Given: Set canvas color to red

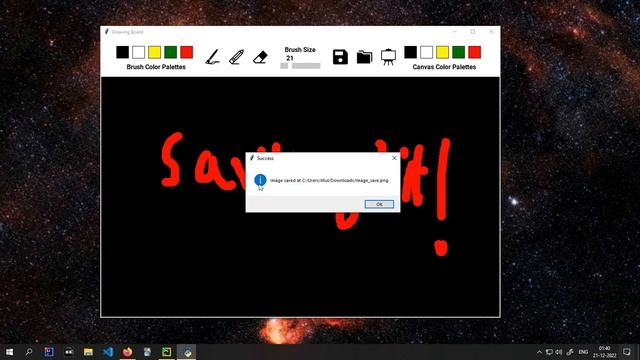Looking at the screenshot, I should click(474, 52).
